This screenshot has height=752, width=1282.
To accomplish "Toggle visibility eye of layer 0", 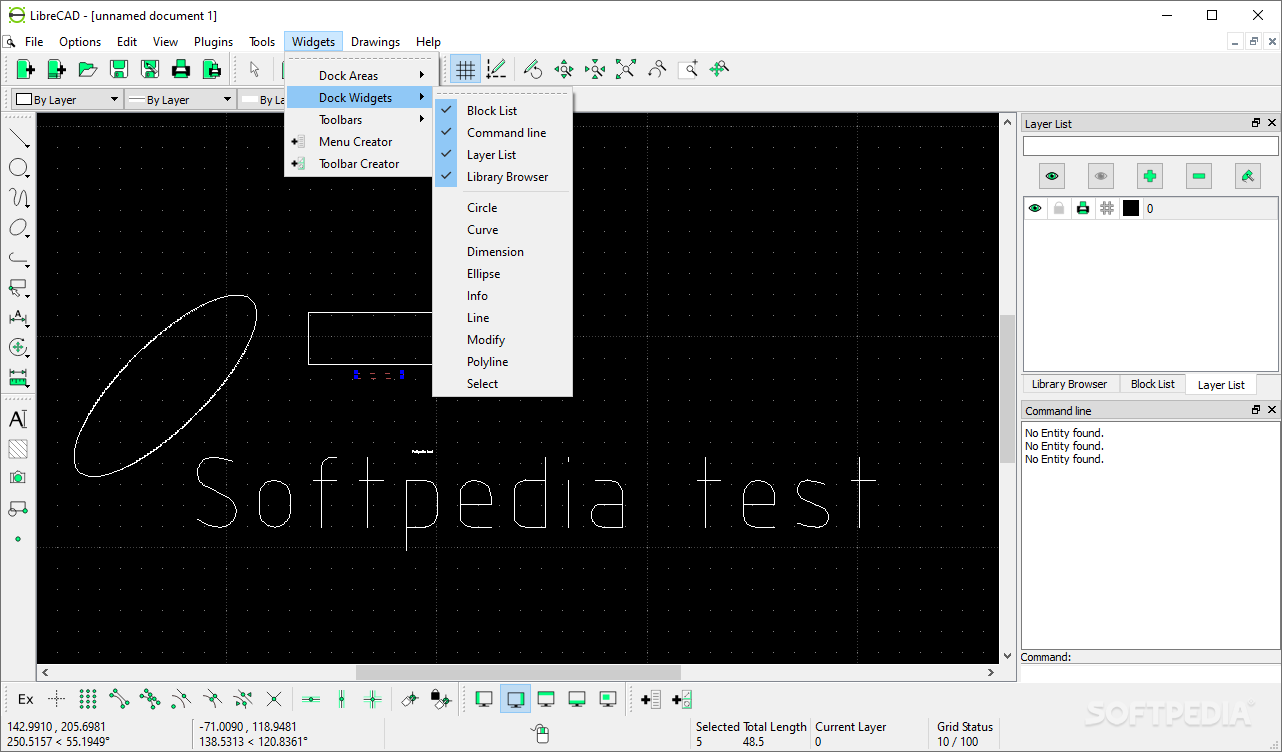I will coord(1035,208).
